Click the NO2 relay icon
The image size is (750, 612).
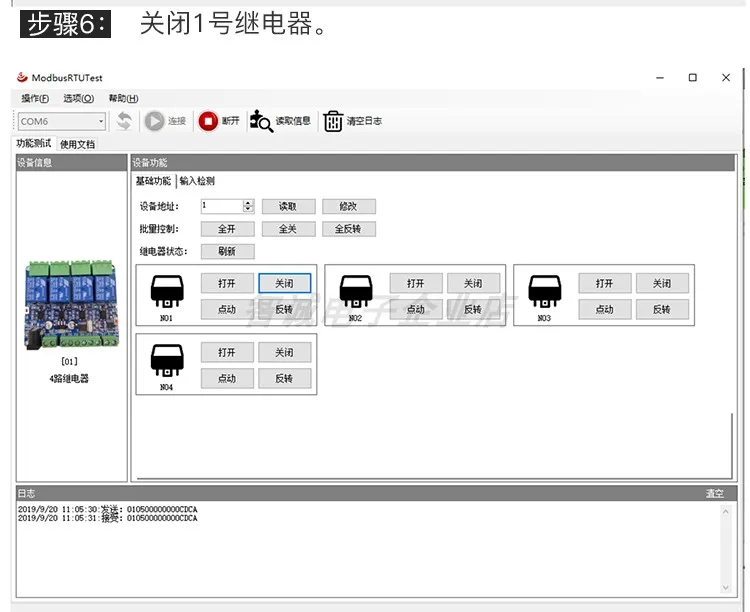pos(356,291)
